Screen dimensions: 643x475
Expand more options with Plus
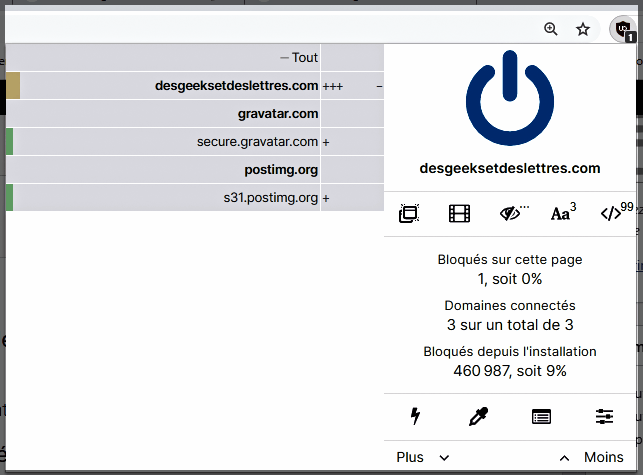click(x=422, y=457)
